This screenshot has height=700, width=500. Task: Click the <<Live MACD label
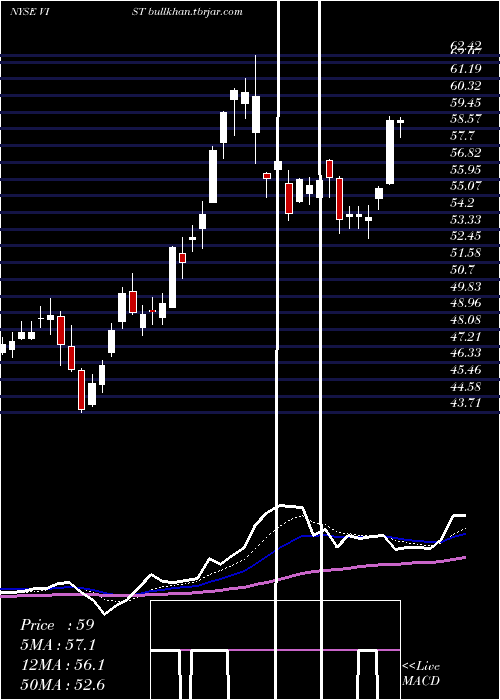[x=421, y=674]
